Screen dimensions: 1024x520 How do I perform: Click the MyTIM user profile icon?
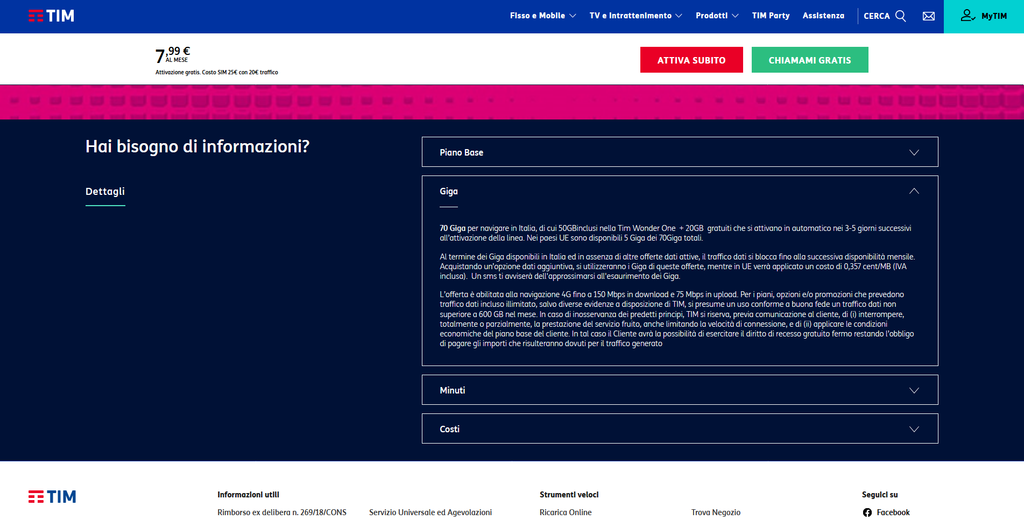pos(968,16)
